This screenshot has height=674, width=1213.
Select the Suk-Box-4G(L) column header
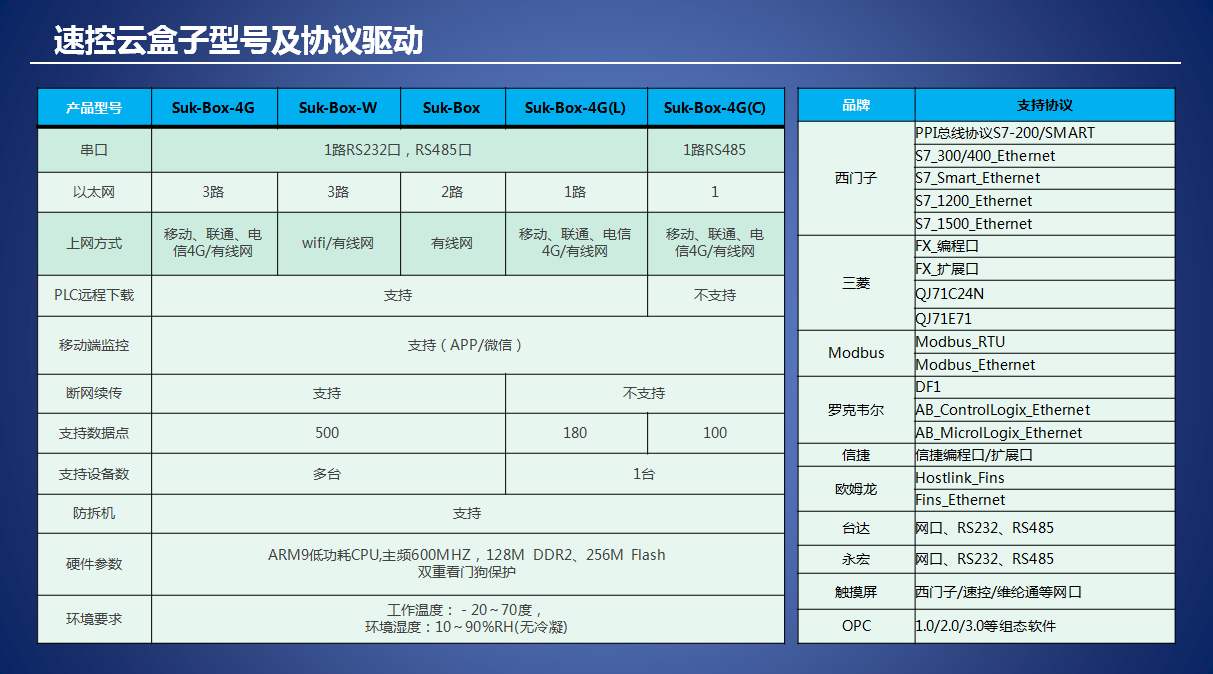[x=575, y=108]
